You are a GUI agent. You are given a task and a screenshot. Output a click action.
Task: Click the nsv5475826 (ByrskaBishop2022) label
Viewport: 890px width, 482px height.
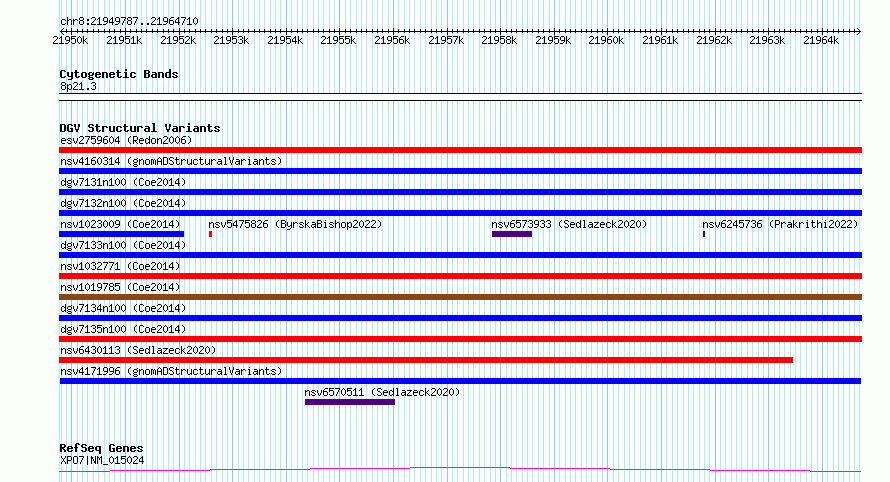(x=295, y=224)
